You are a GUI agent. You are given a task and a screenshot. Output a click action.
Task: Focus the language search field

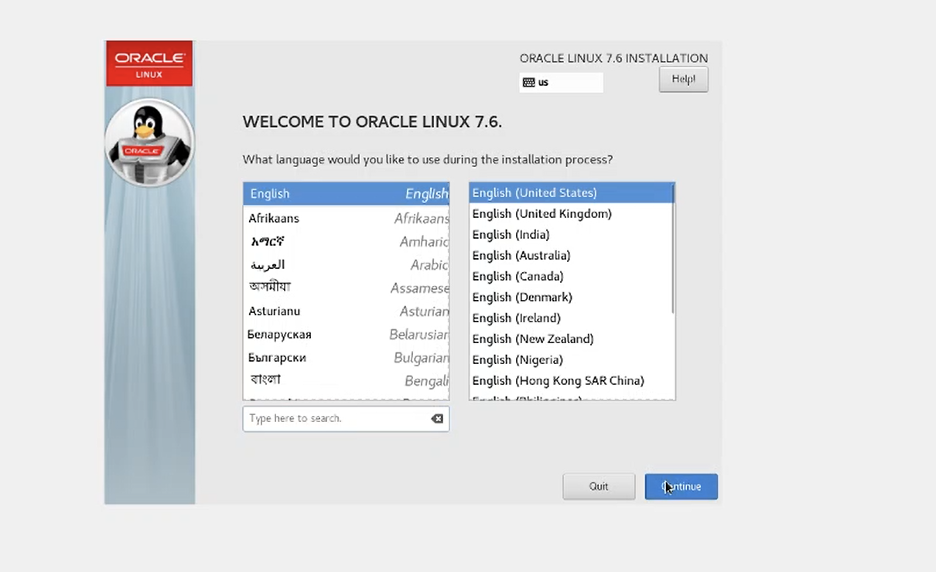(x=335, y=419)
